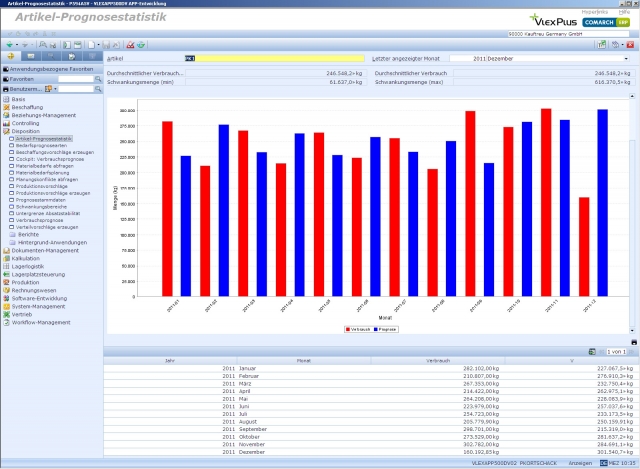Expand the Berichte folder
This screenshot has height=469, width=640.
[28, 233]
